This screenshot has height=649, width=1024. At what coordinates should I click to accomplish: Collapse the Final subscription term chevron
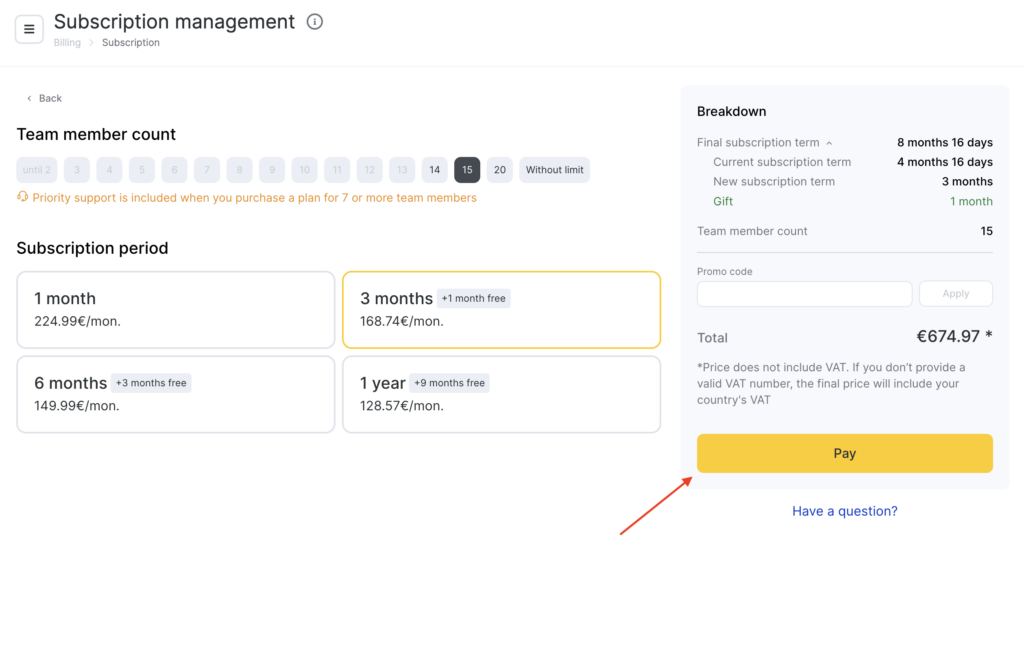(x=829, y=143)
